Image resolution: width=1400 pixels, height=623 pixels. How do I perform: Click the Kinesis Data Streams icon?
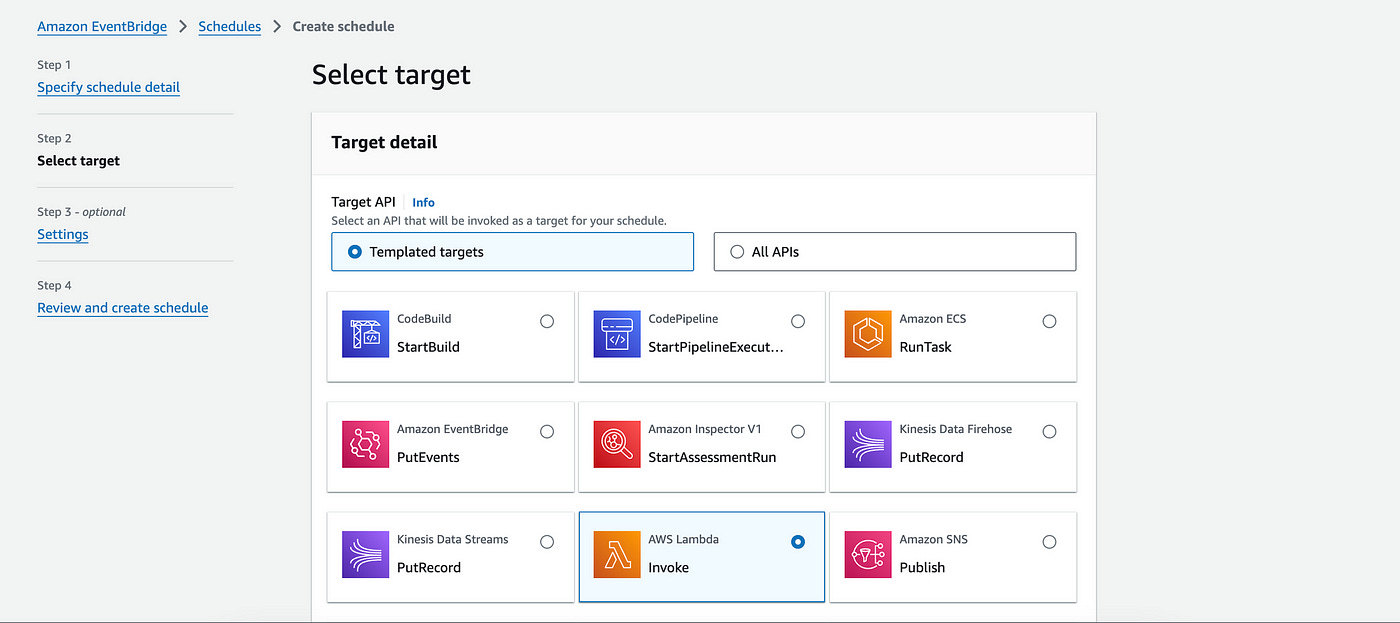pyautogui.click(x=365, y=554)
